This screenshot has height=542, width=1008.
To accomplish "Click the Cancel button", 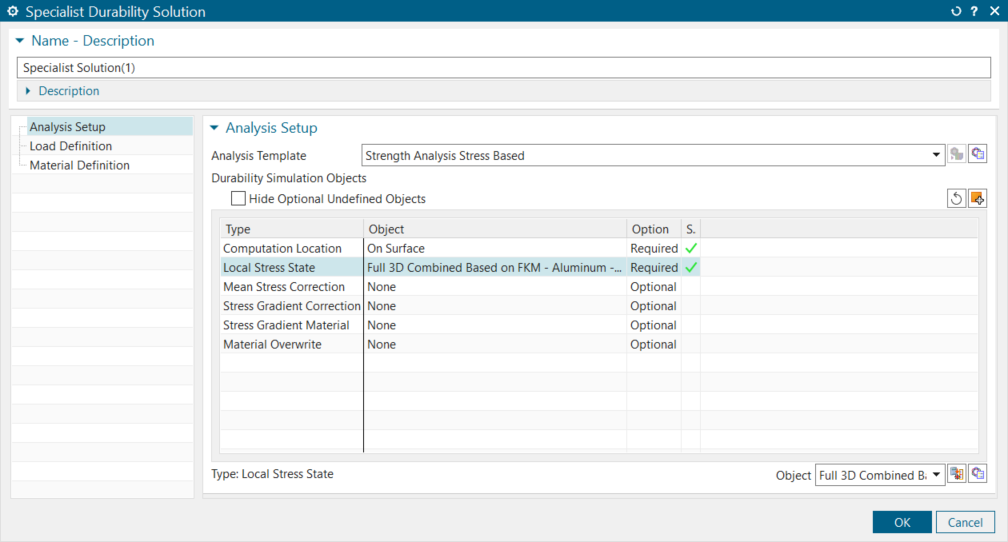I will [965, 522].
